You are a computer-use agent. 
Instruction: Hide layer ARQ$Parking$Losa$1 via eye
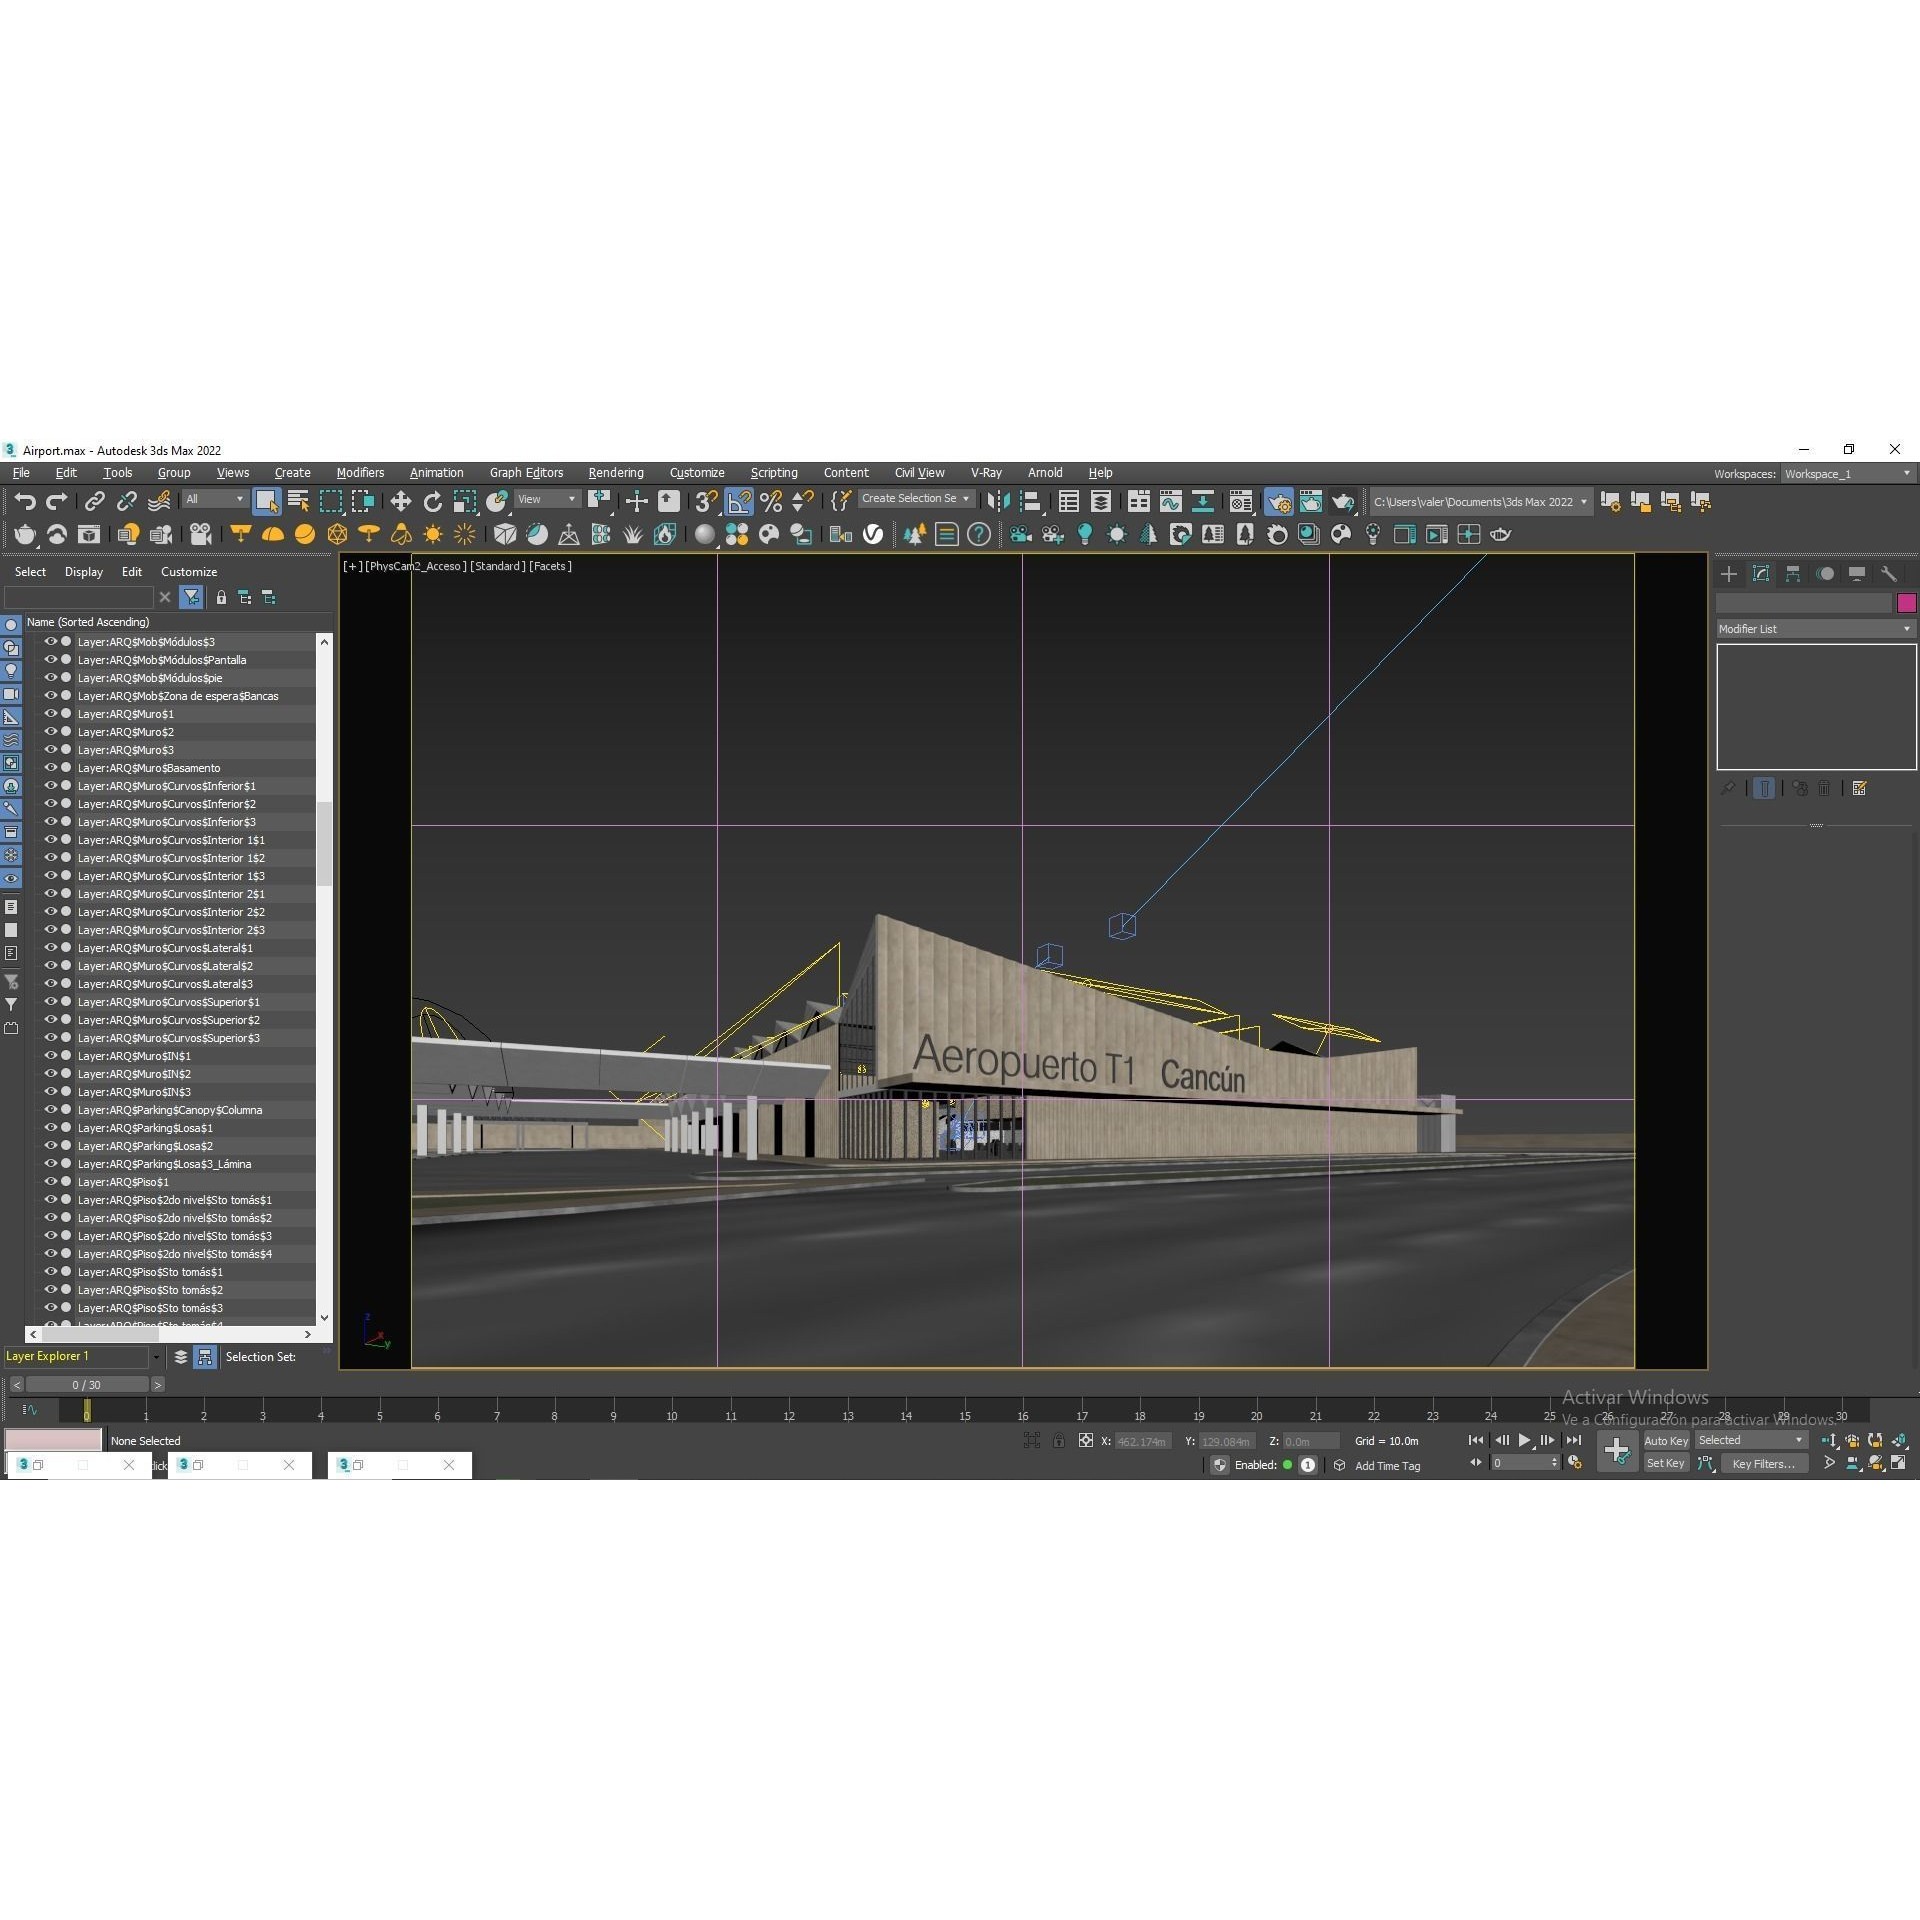coord(50,1128)
